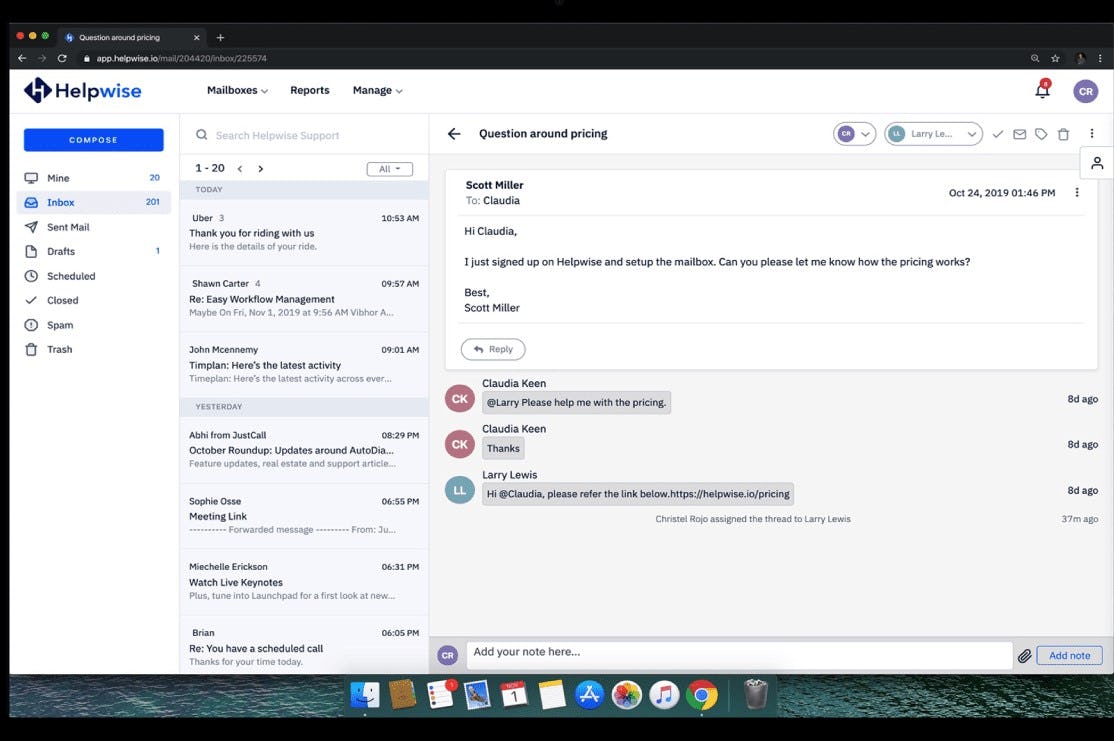
Task: Open thread options three-dot menu
Action: click(x=1091, y=133)
